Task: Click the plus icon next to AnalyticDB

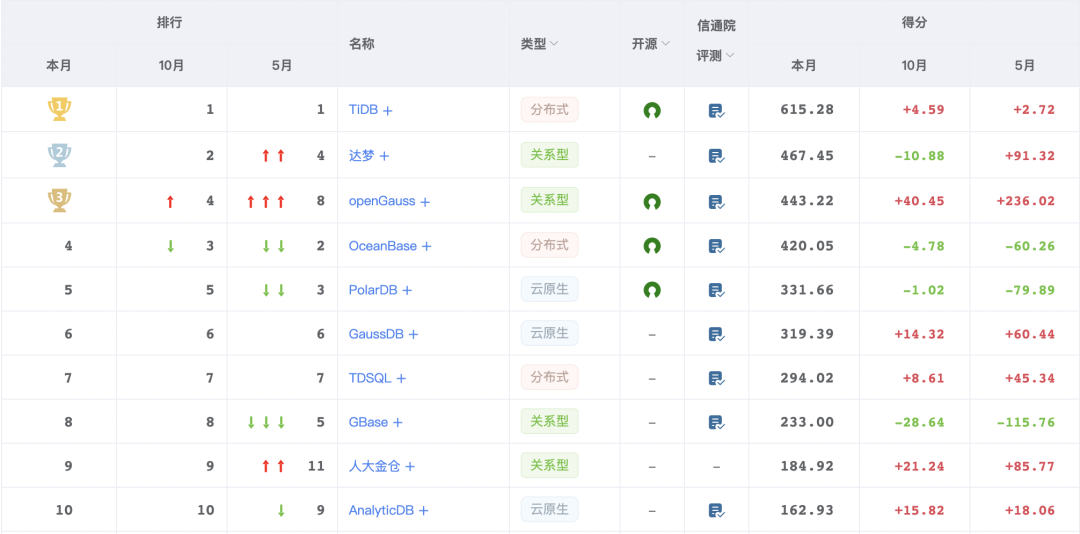Action: coord(424,511)
